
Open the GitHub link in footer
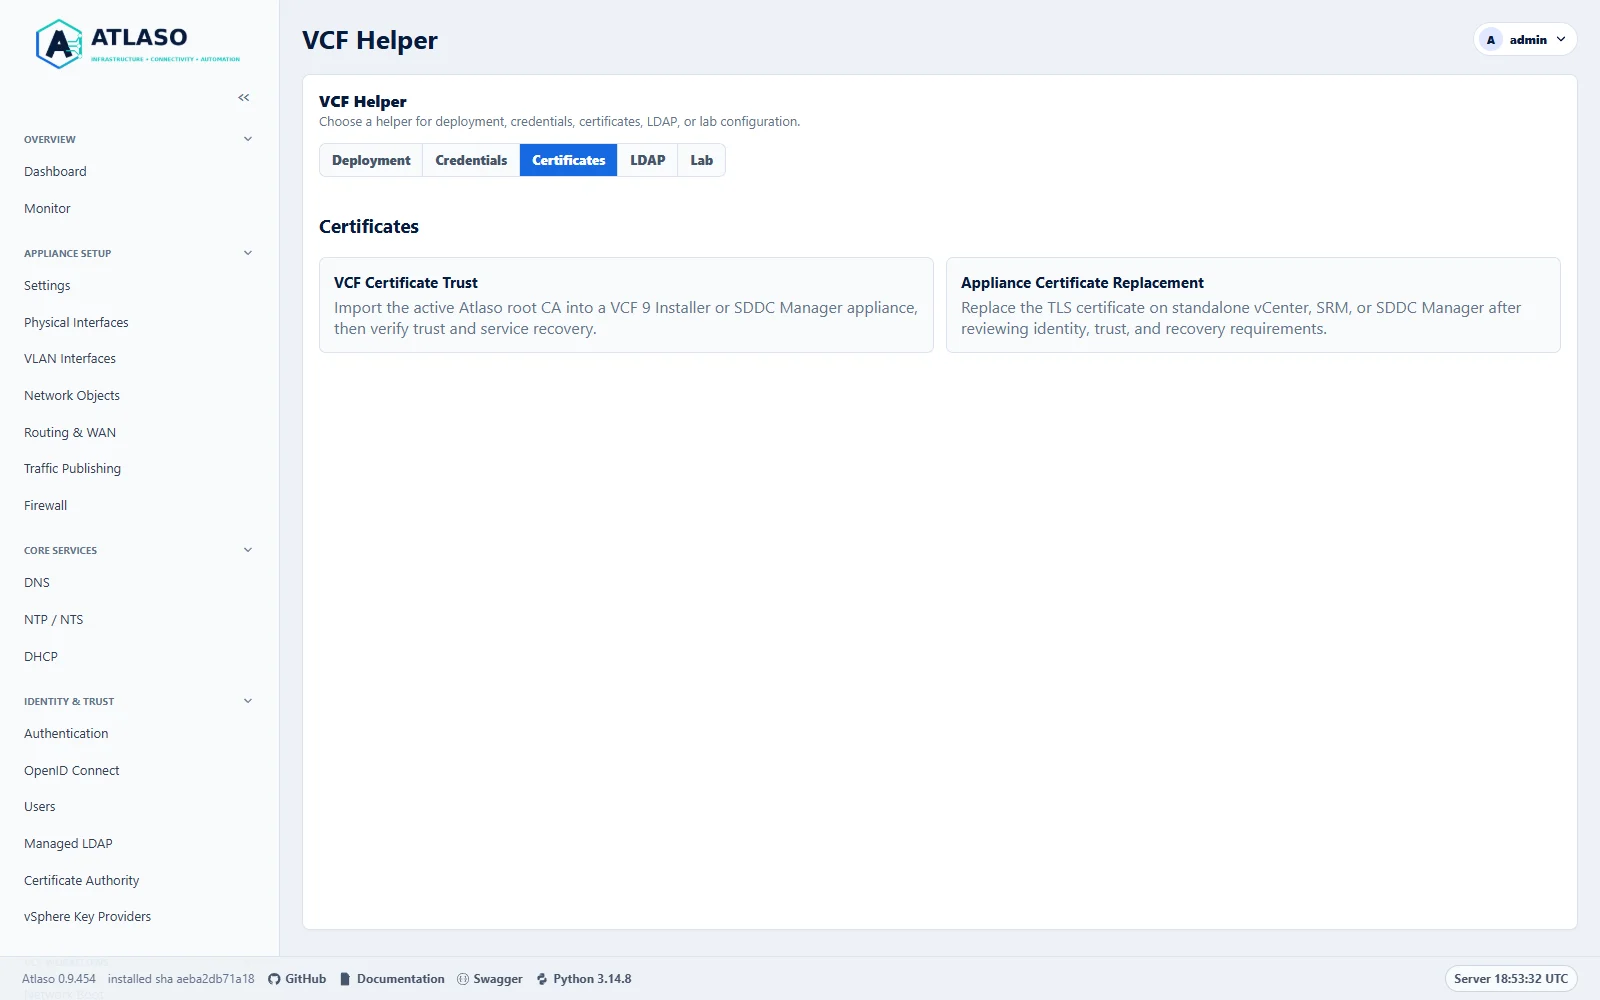coord(297,979)
